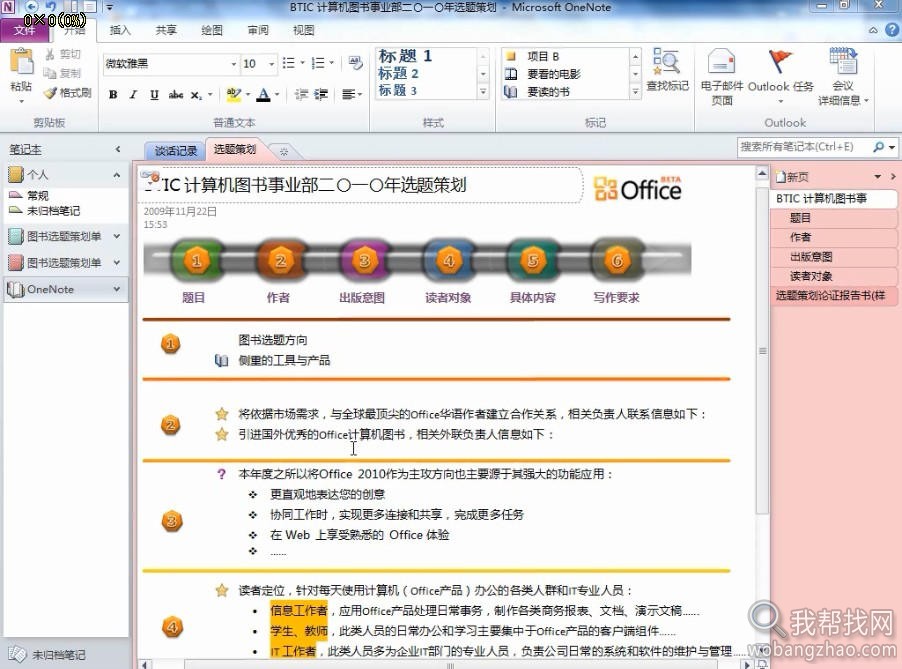Click the decrease indent icon

(301, 94)
